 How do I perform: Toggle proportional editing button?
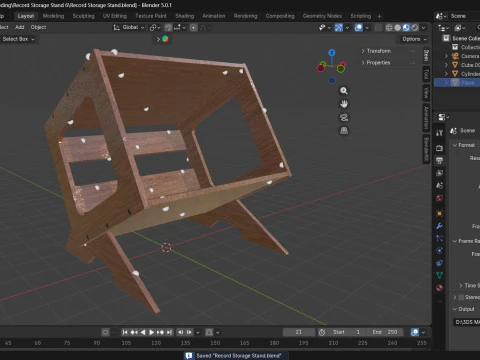tap(193, 27)
